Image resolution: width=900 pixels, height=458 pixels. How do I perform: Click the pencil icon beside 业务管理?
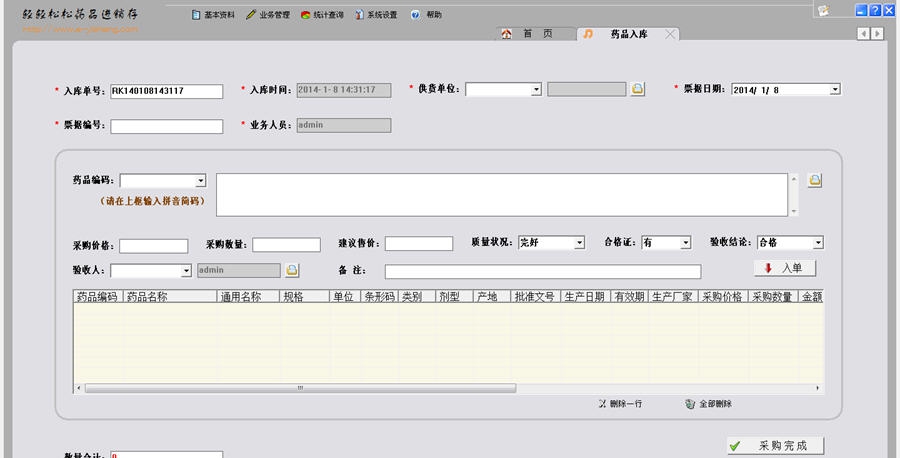coord(251,15)
